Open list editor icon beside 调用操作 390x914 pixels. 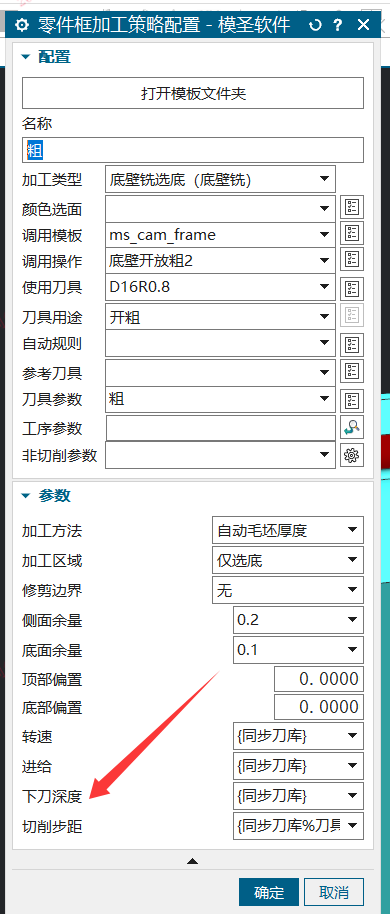[352, 260]
